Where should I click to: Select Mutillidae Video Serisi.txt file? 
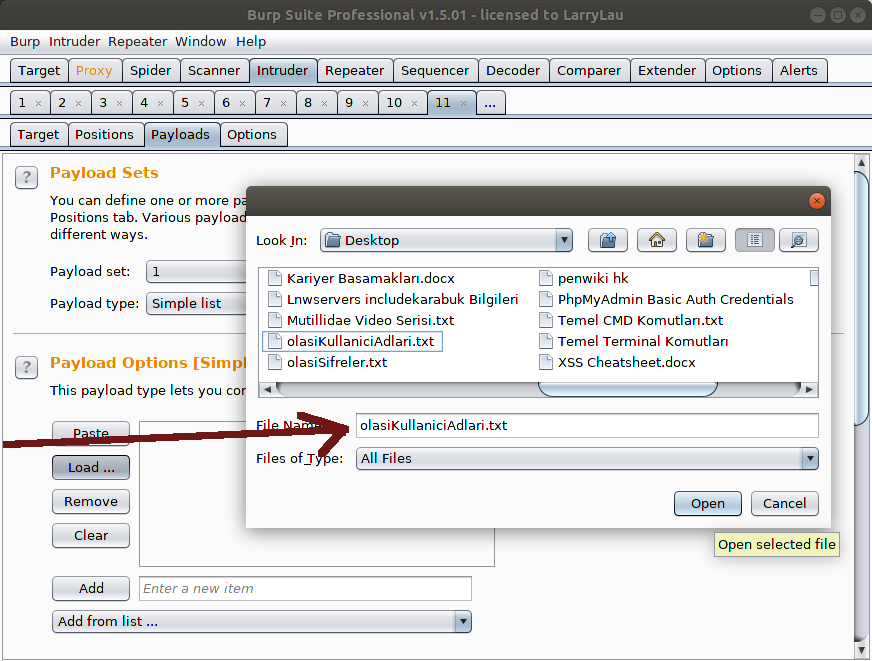pyautogui.click(x=370, y=321)
